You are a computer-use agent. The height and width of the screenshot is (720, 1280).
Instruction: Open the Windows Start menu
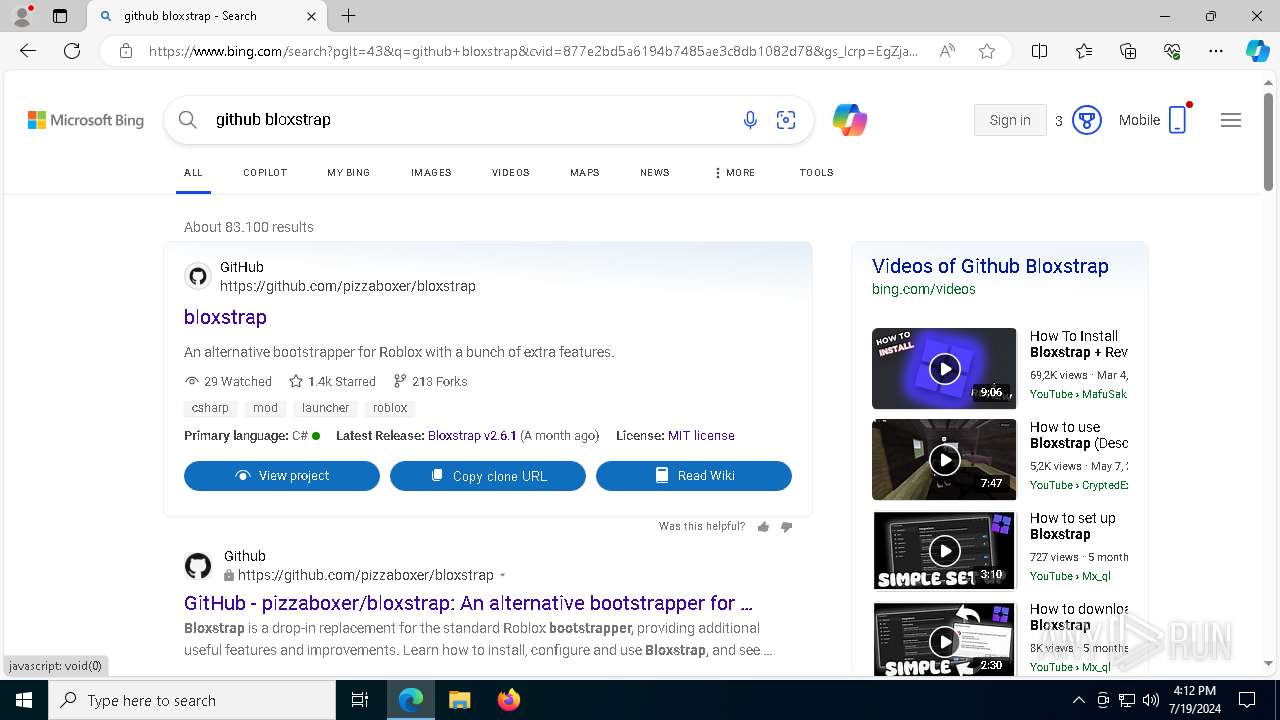coord(24,700)
